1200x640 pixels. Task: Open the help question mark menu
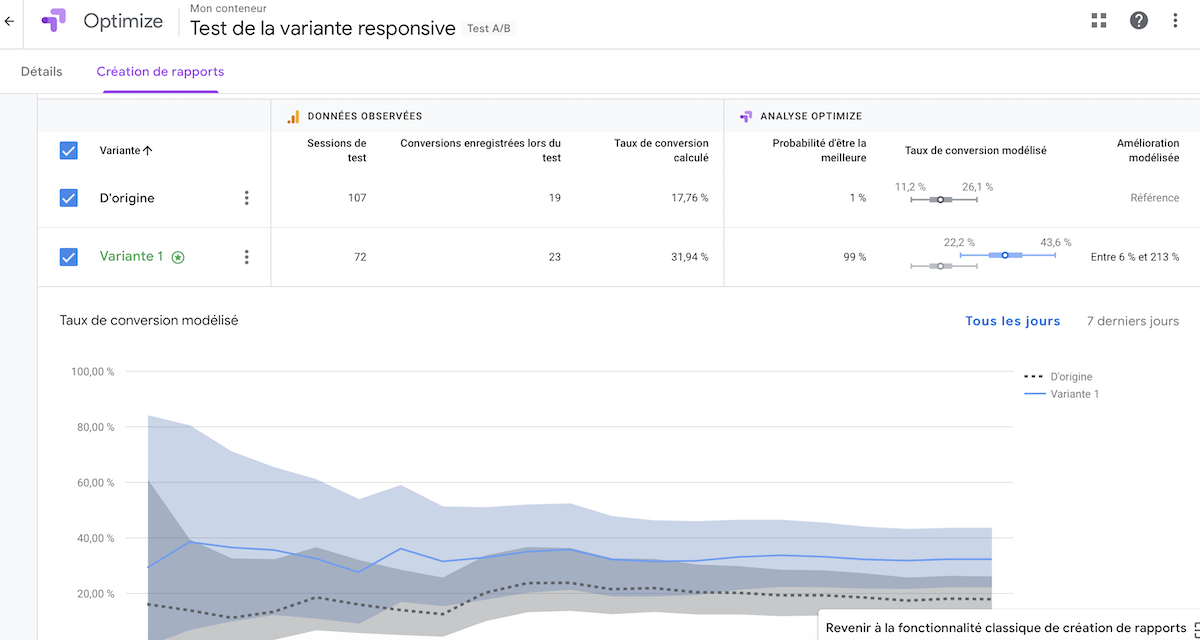point(1139,20)
